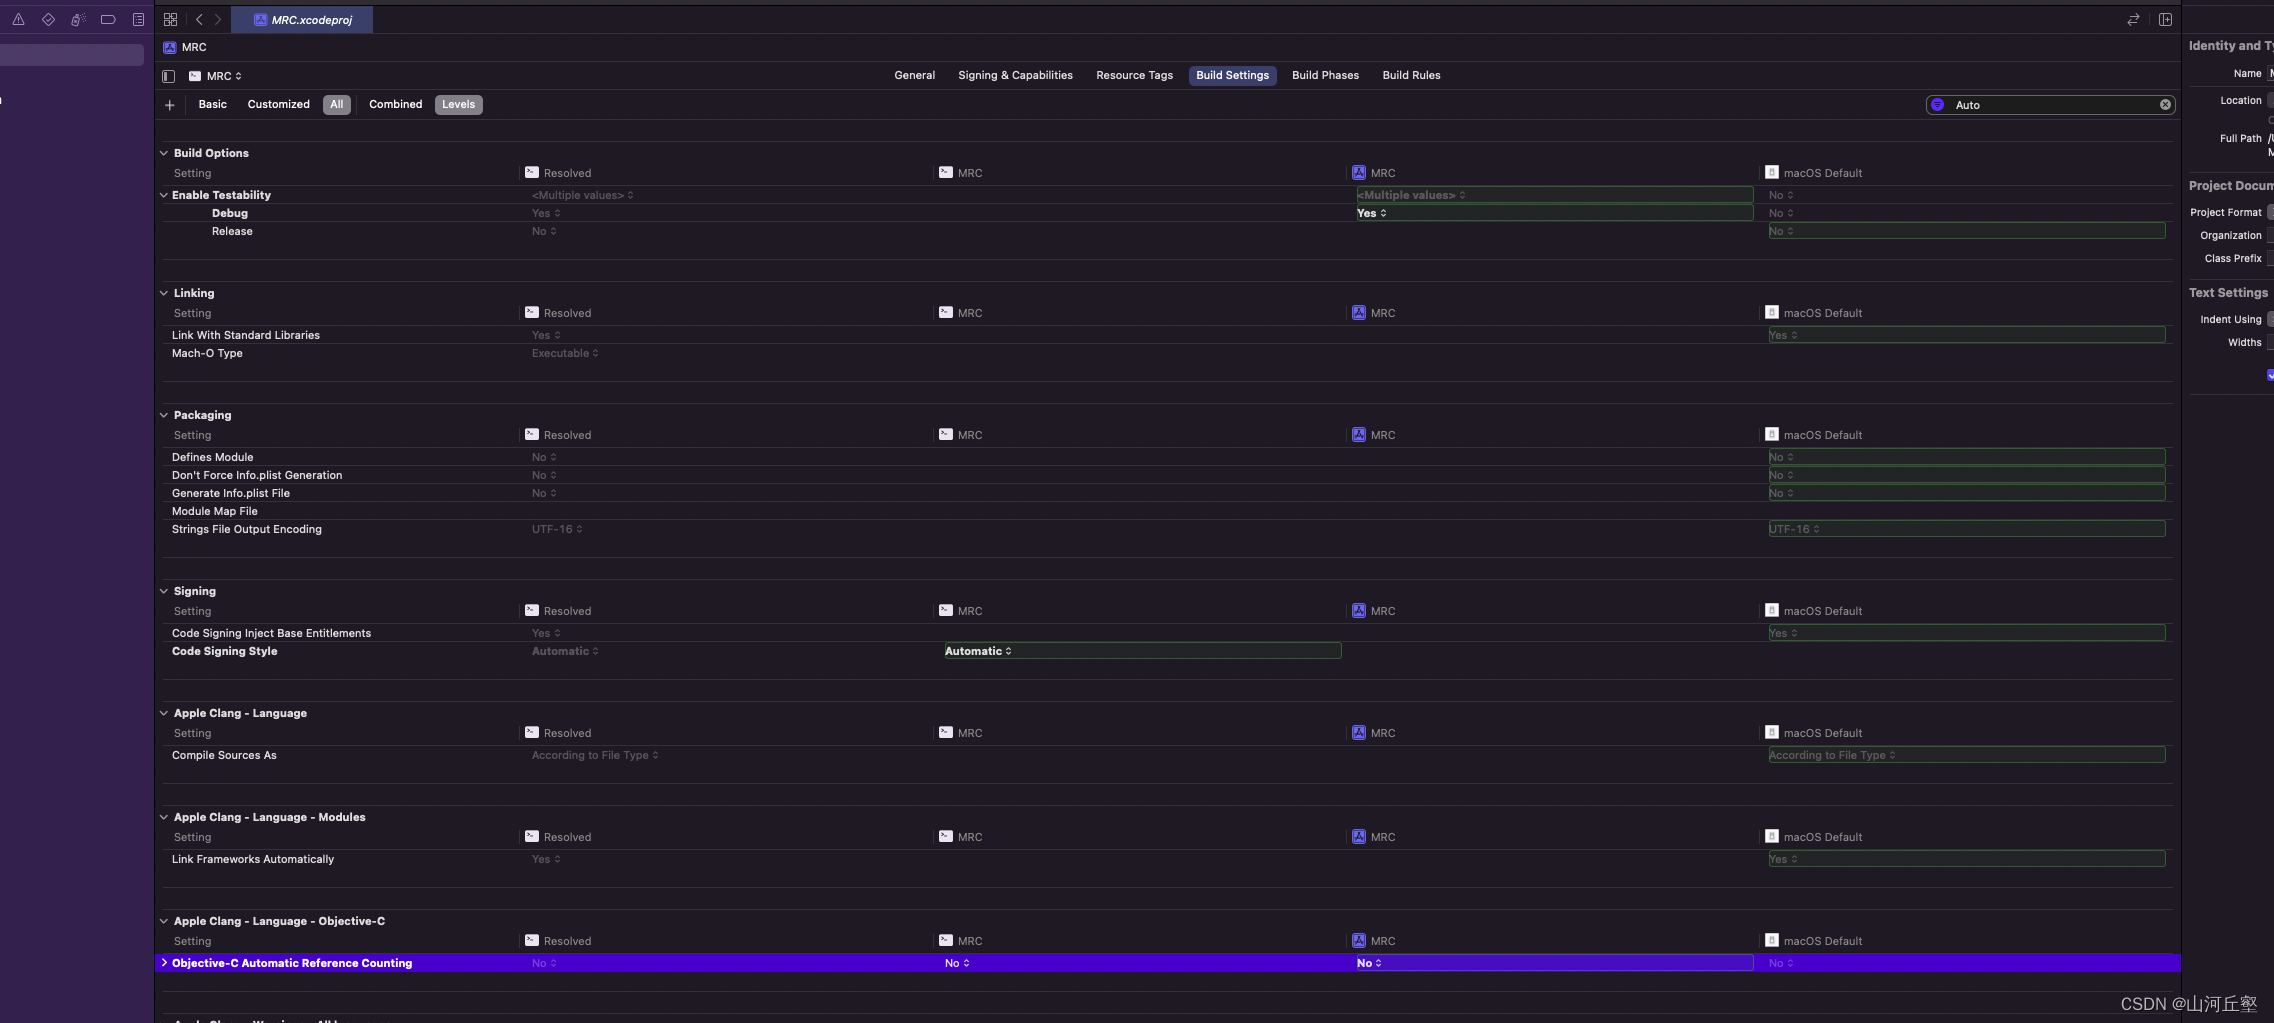Go back with left chevron
Viewport: 2274px width, 1023px height.
tap(199, 19)
